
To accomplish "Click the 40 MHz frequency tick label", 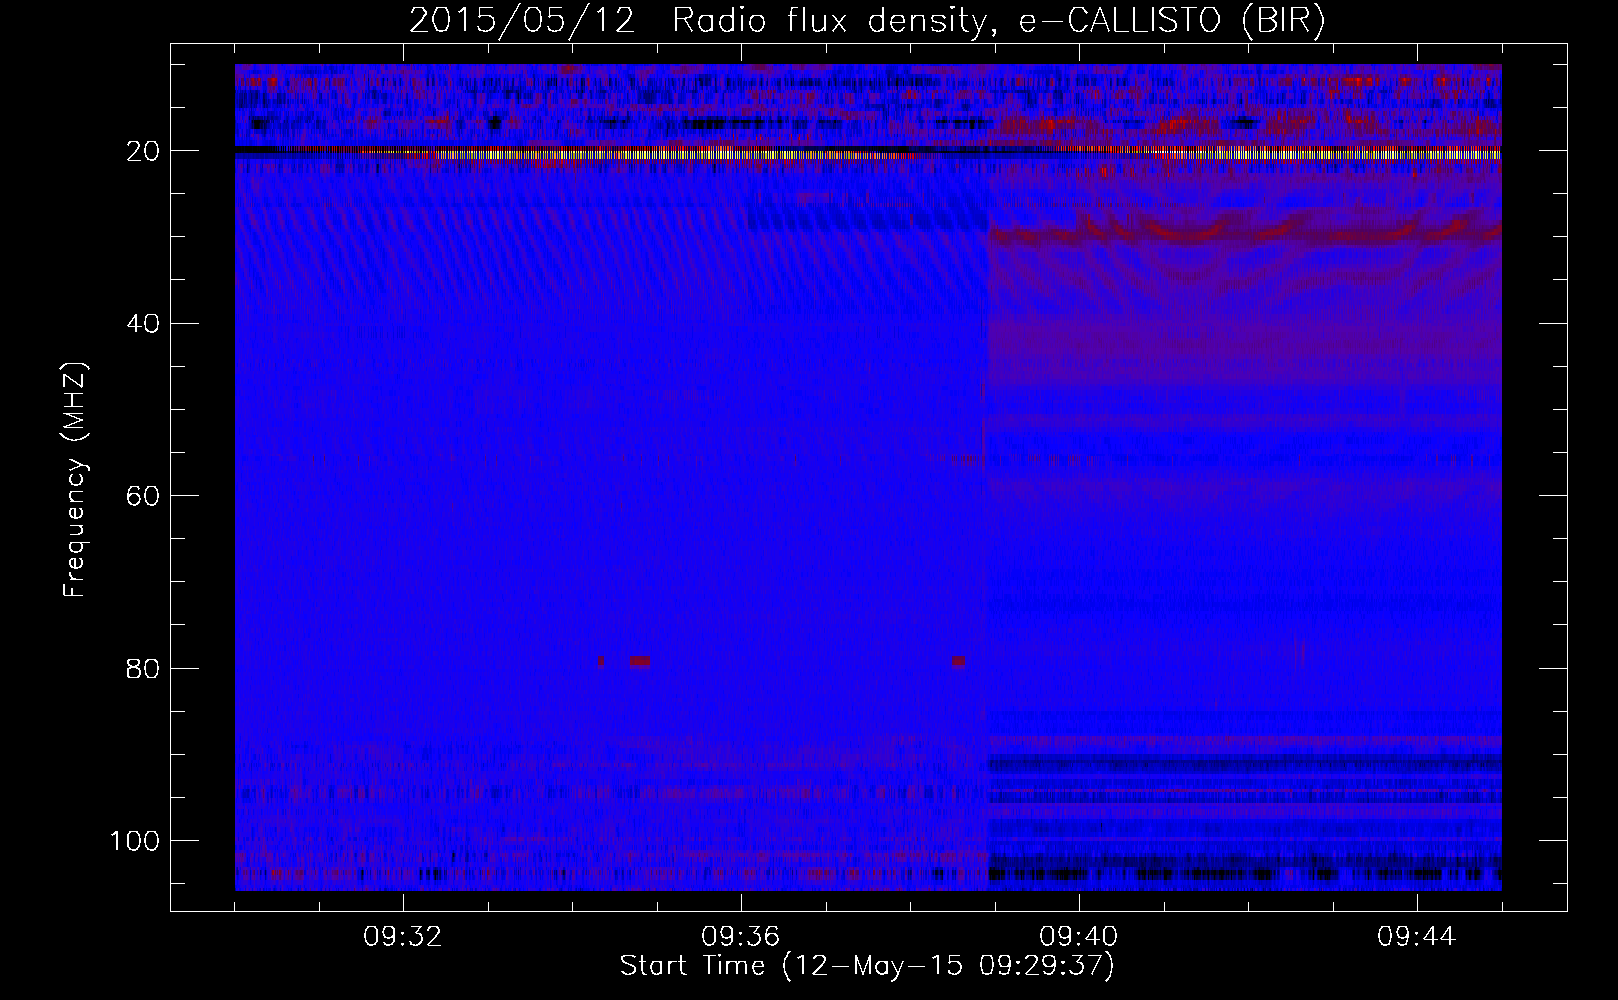I will point(144,323).
